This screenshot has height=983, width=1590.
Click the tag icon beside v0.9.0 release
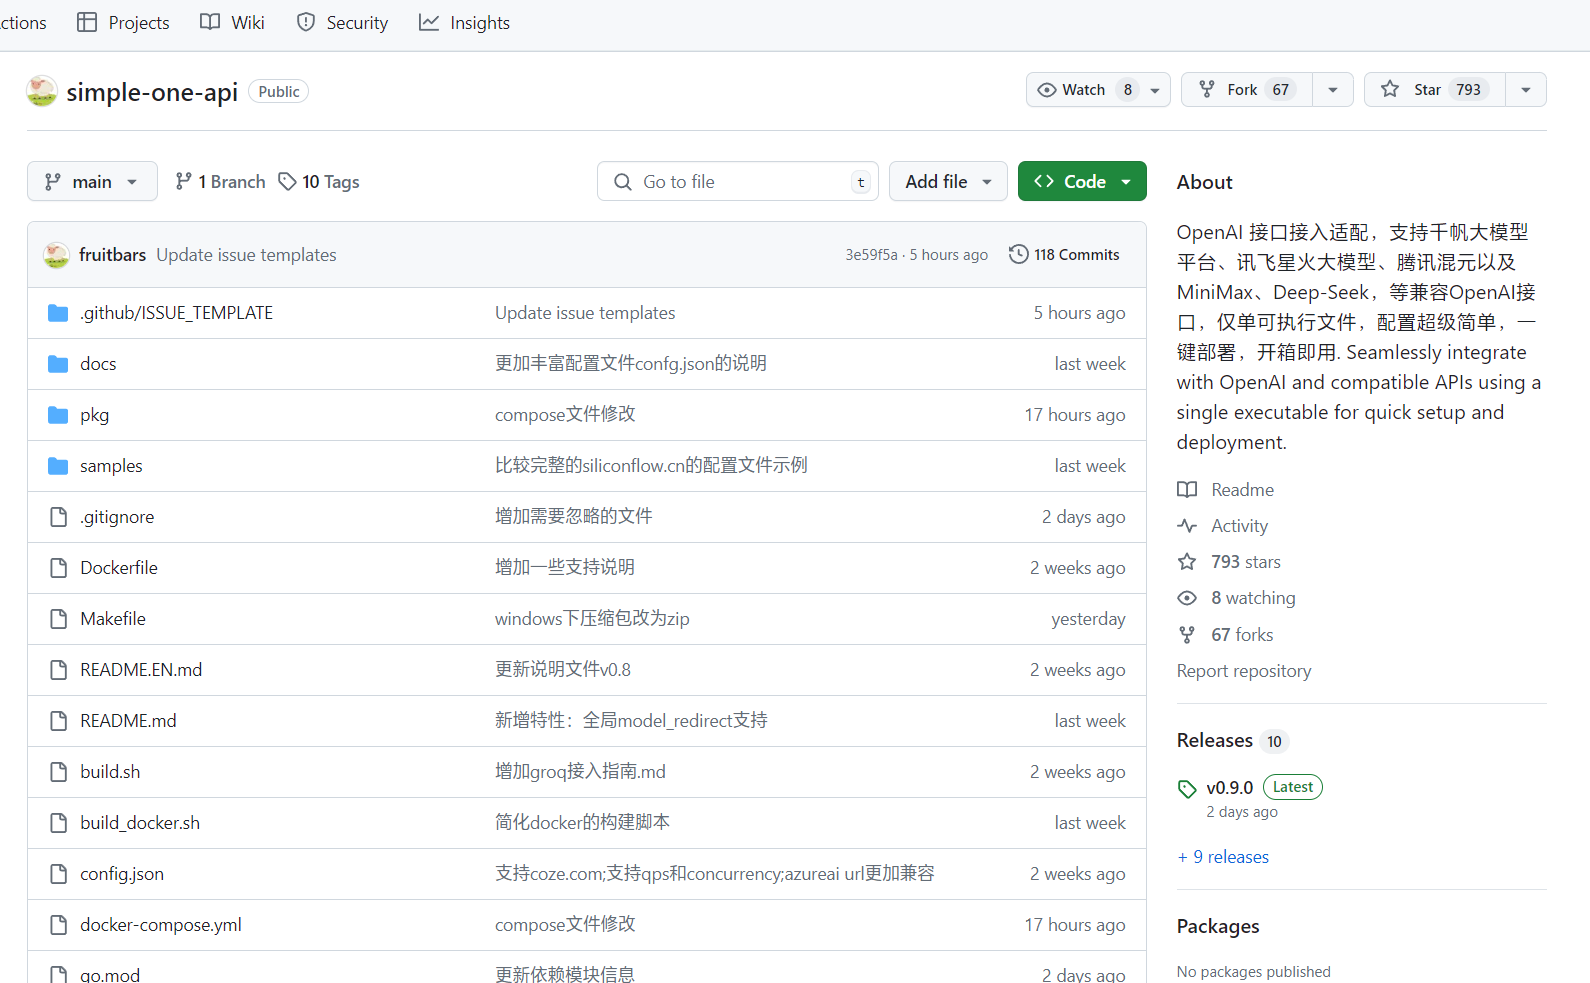tap(1187, 789)
